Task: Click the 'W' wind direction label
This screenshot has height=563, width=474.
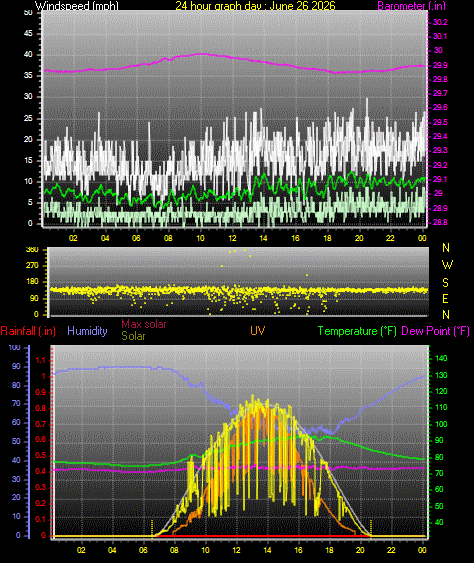Action: (447, 265)
